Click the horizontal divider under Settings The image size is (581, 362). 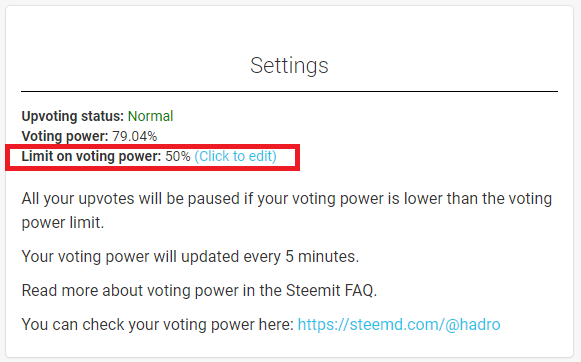click(289, 91)
